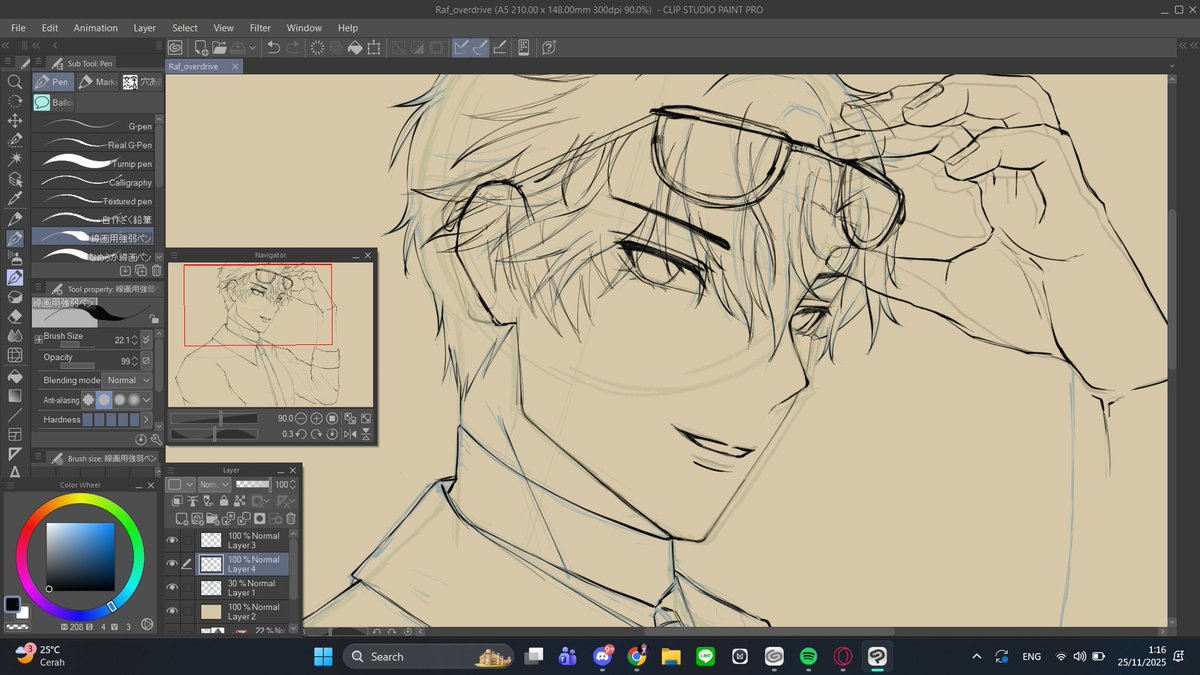Open Clip Studio launcher icon
The image size is (1200, 675).
(x=175, y=47)
